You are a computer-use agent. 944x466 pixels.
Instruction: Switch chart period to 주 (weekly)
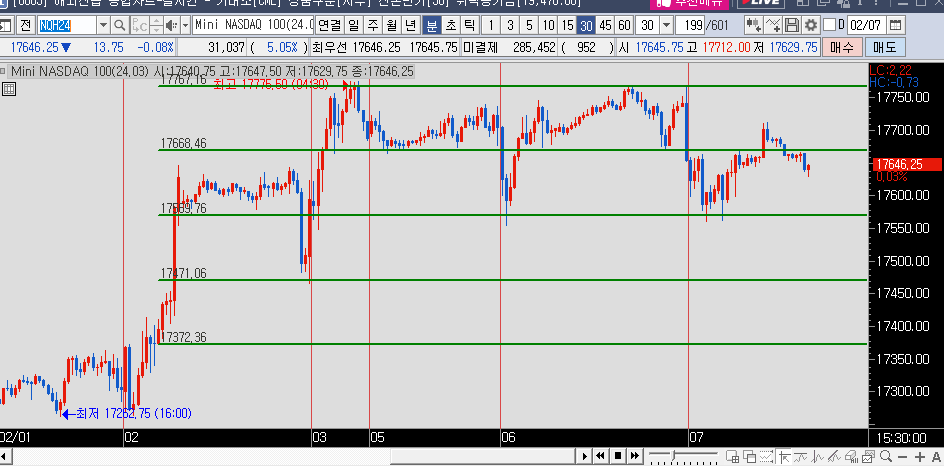[373, 25]
